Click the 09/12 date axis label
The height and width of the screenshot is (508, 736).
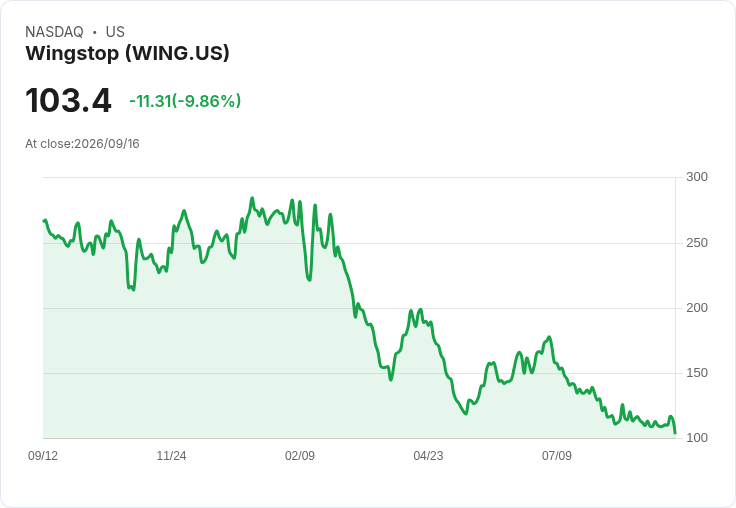pos(43,455)
